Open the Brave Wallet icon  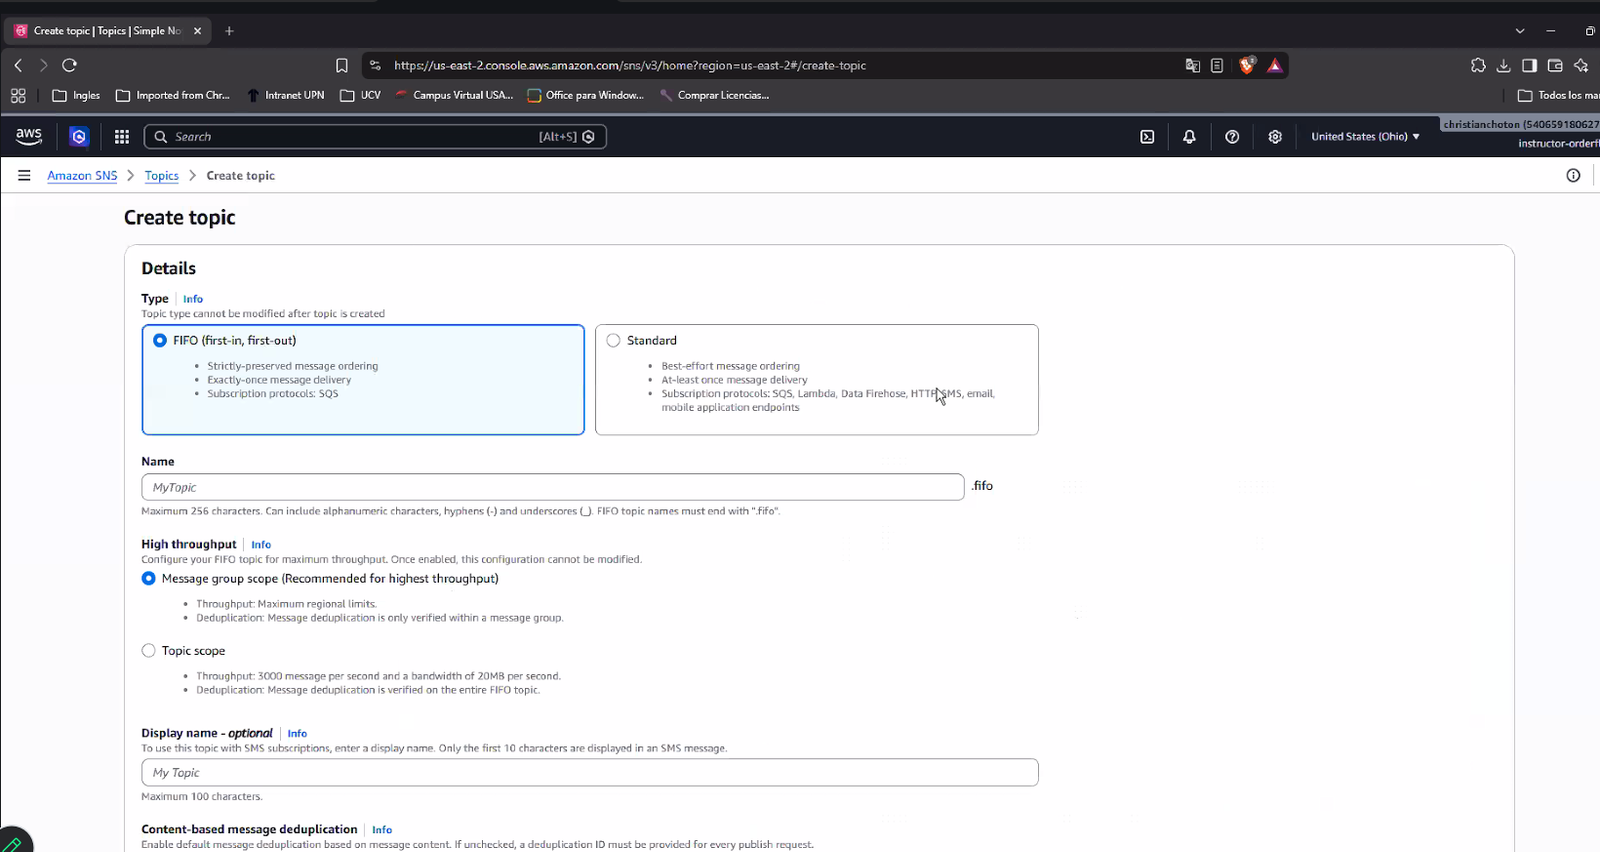point(1555,65)
